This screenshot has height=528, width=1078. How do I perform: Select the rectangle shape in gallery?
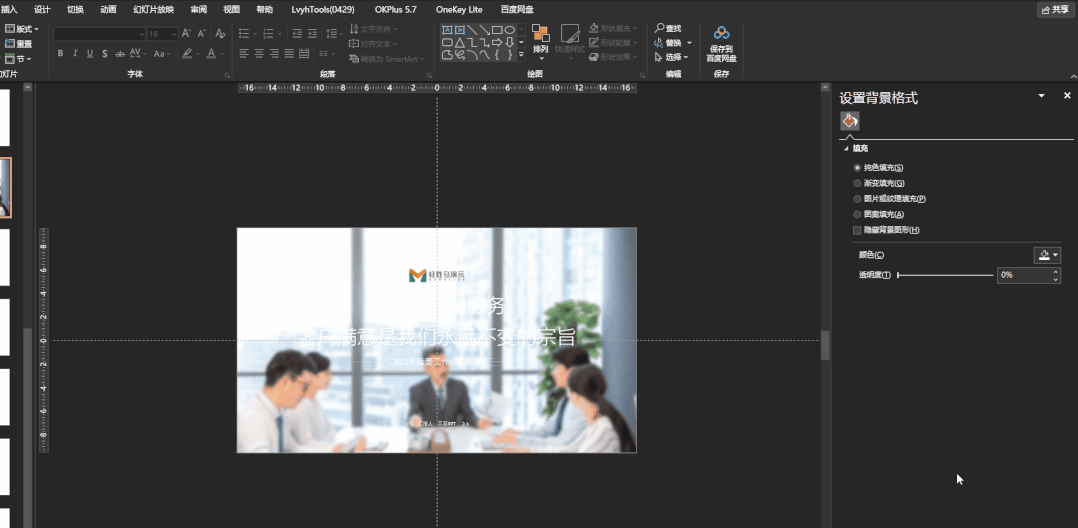pyautogui.click(x=497, y=30)
